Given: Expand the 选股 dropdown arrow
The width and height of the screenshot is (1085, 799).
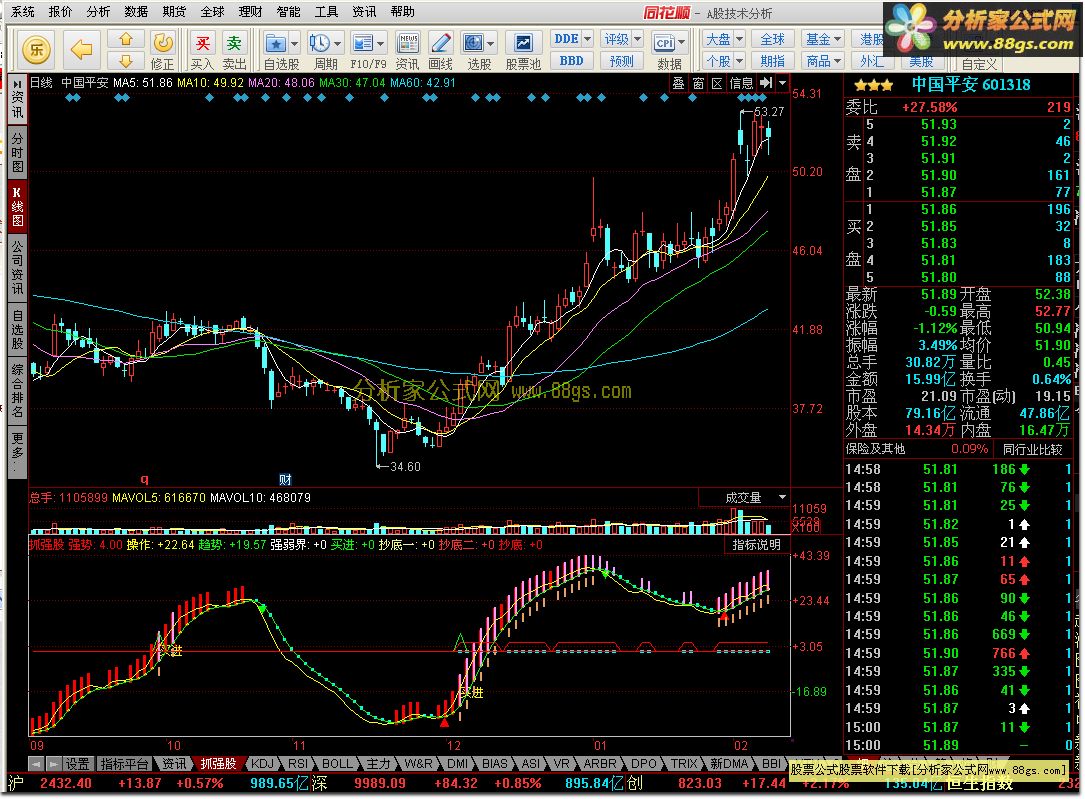Looking at the screenshot, I should tap(491, 44).
